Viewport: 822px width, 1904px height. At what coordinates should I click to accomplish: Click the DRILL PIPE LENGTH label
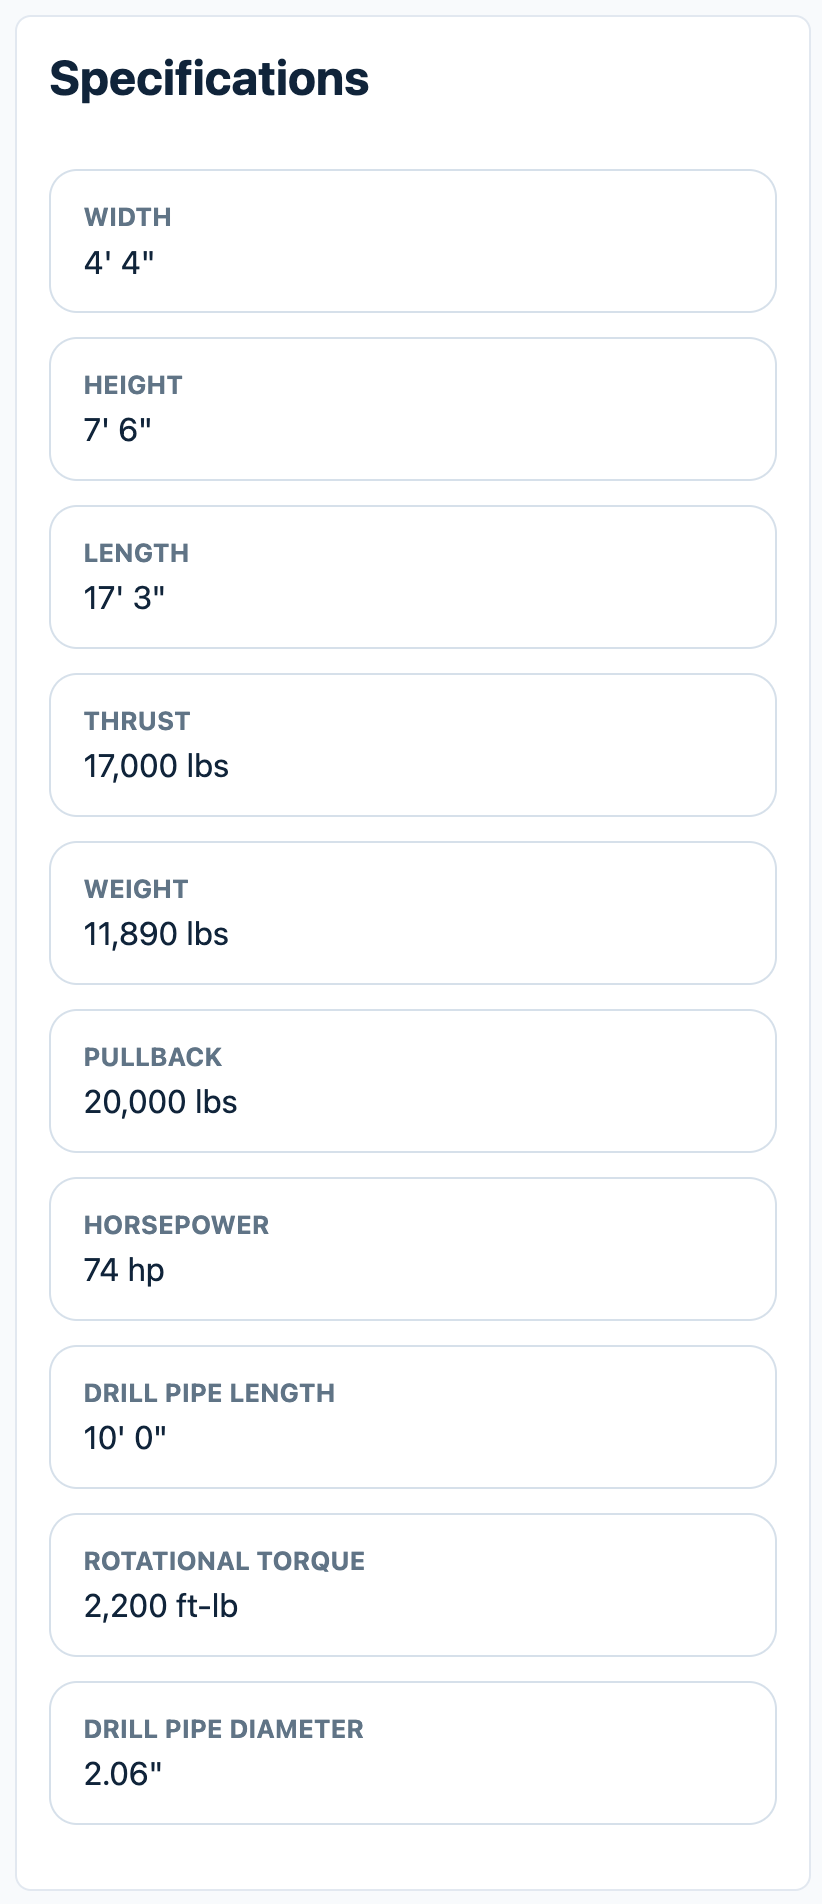click(209, 1393)
